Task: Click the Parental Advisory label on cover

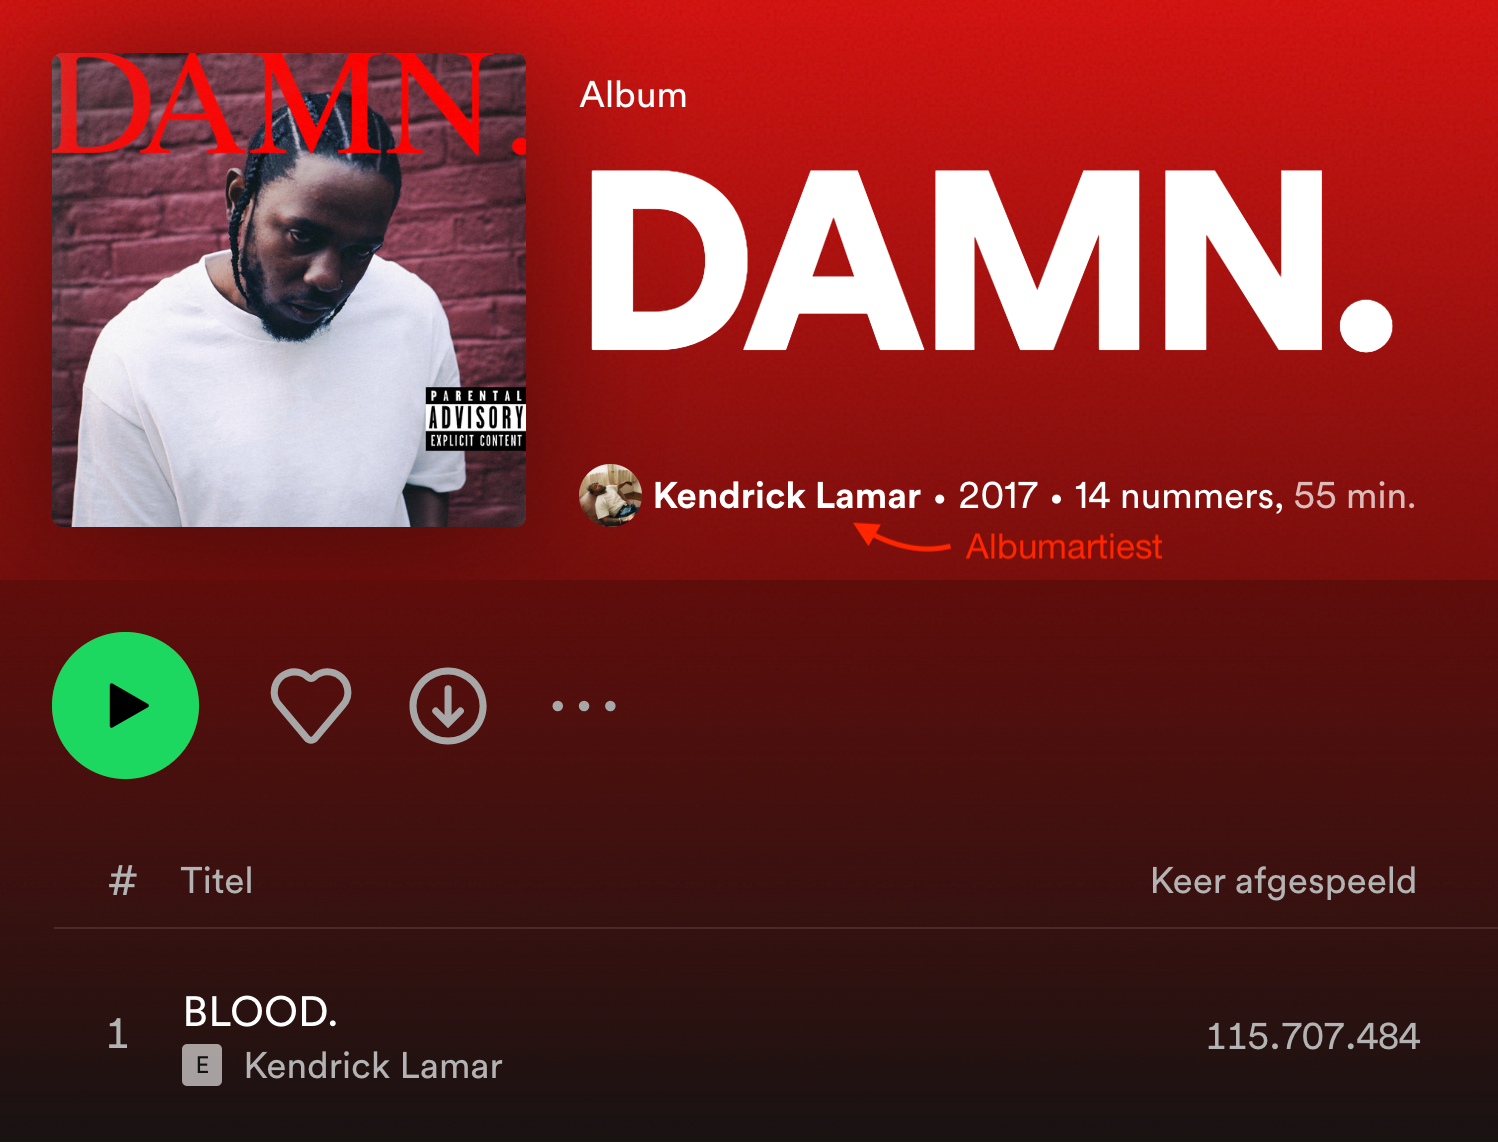Action: [476, 419]
